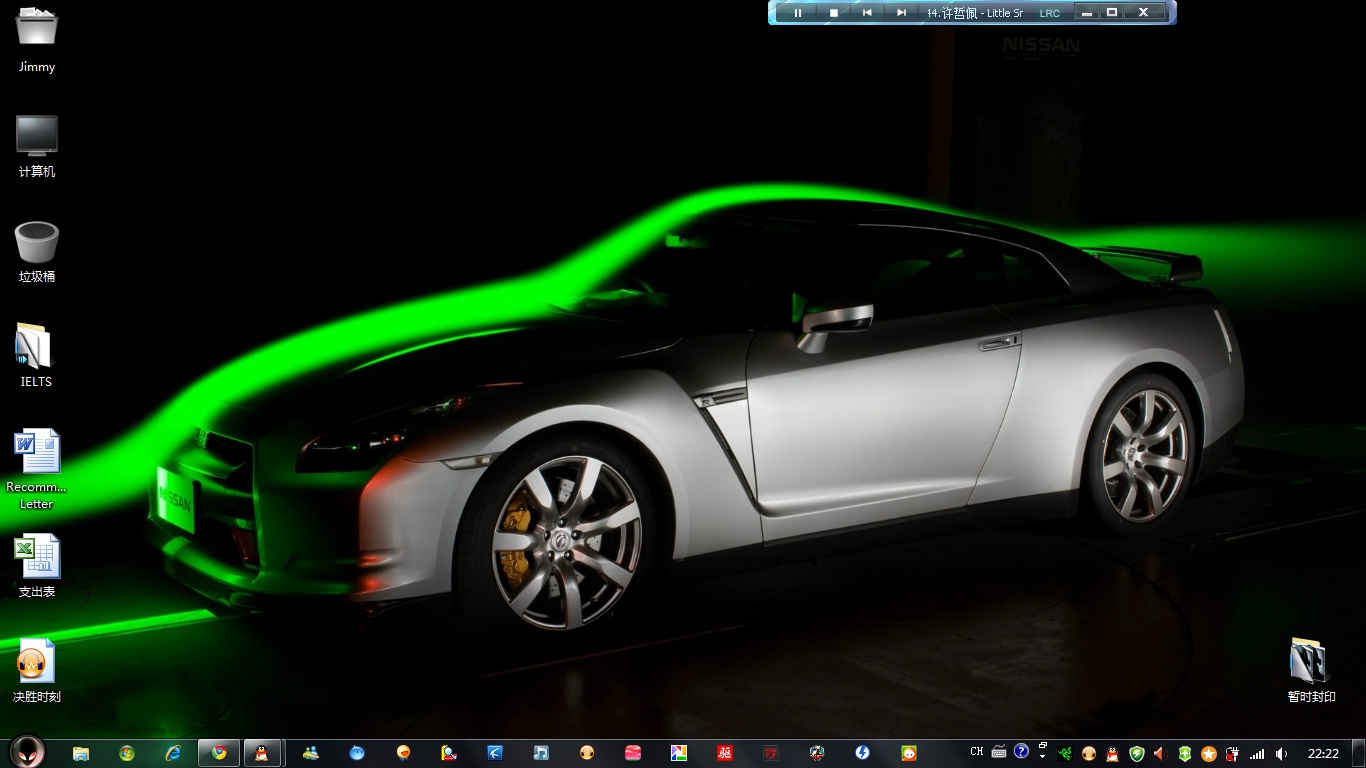1366x768 pixels.
Task: Open the Windows logo taskbar shortcut
Action: (127, 753)
